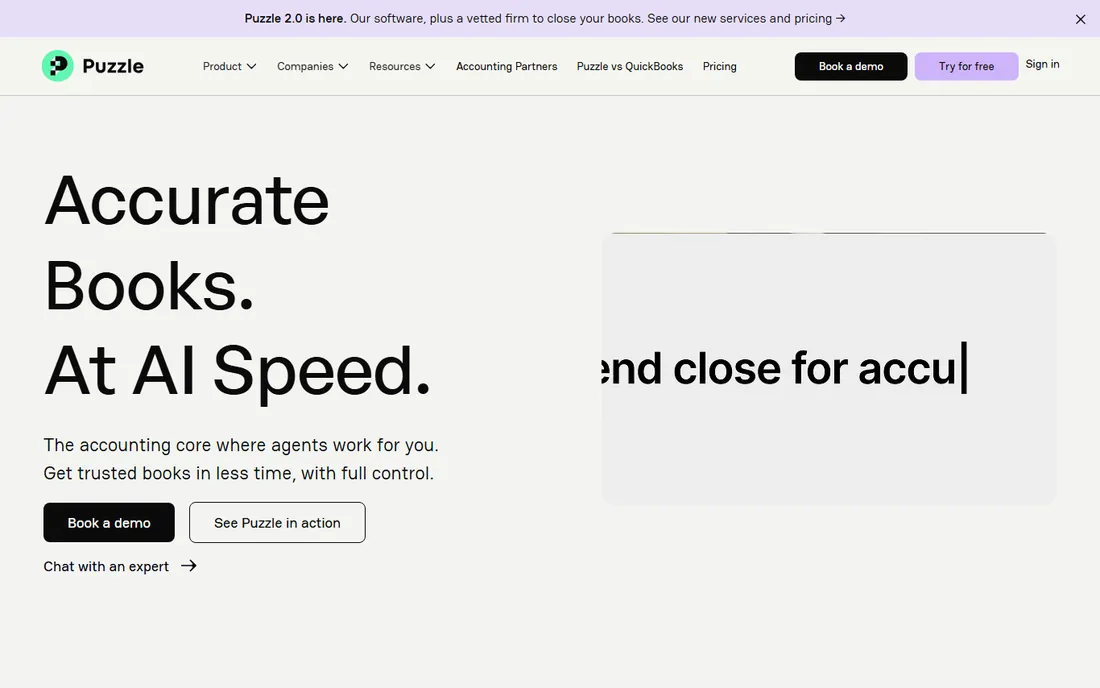Dismiss the Puzzle 2.0 announcement banner

click(1080, 19)
